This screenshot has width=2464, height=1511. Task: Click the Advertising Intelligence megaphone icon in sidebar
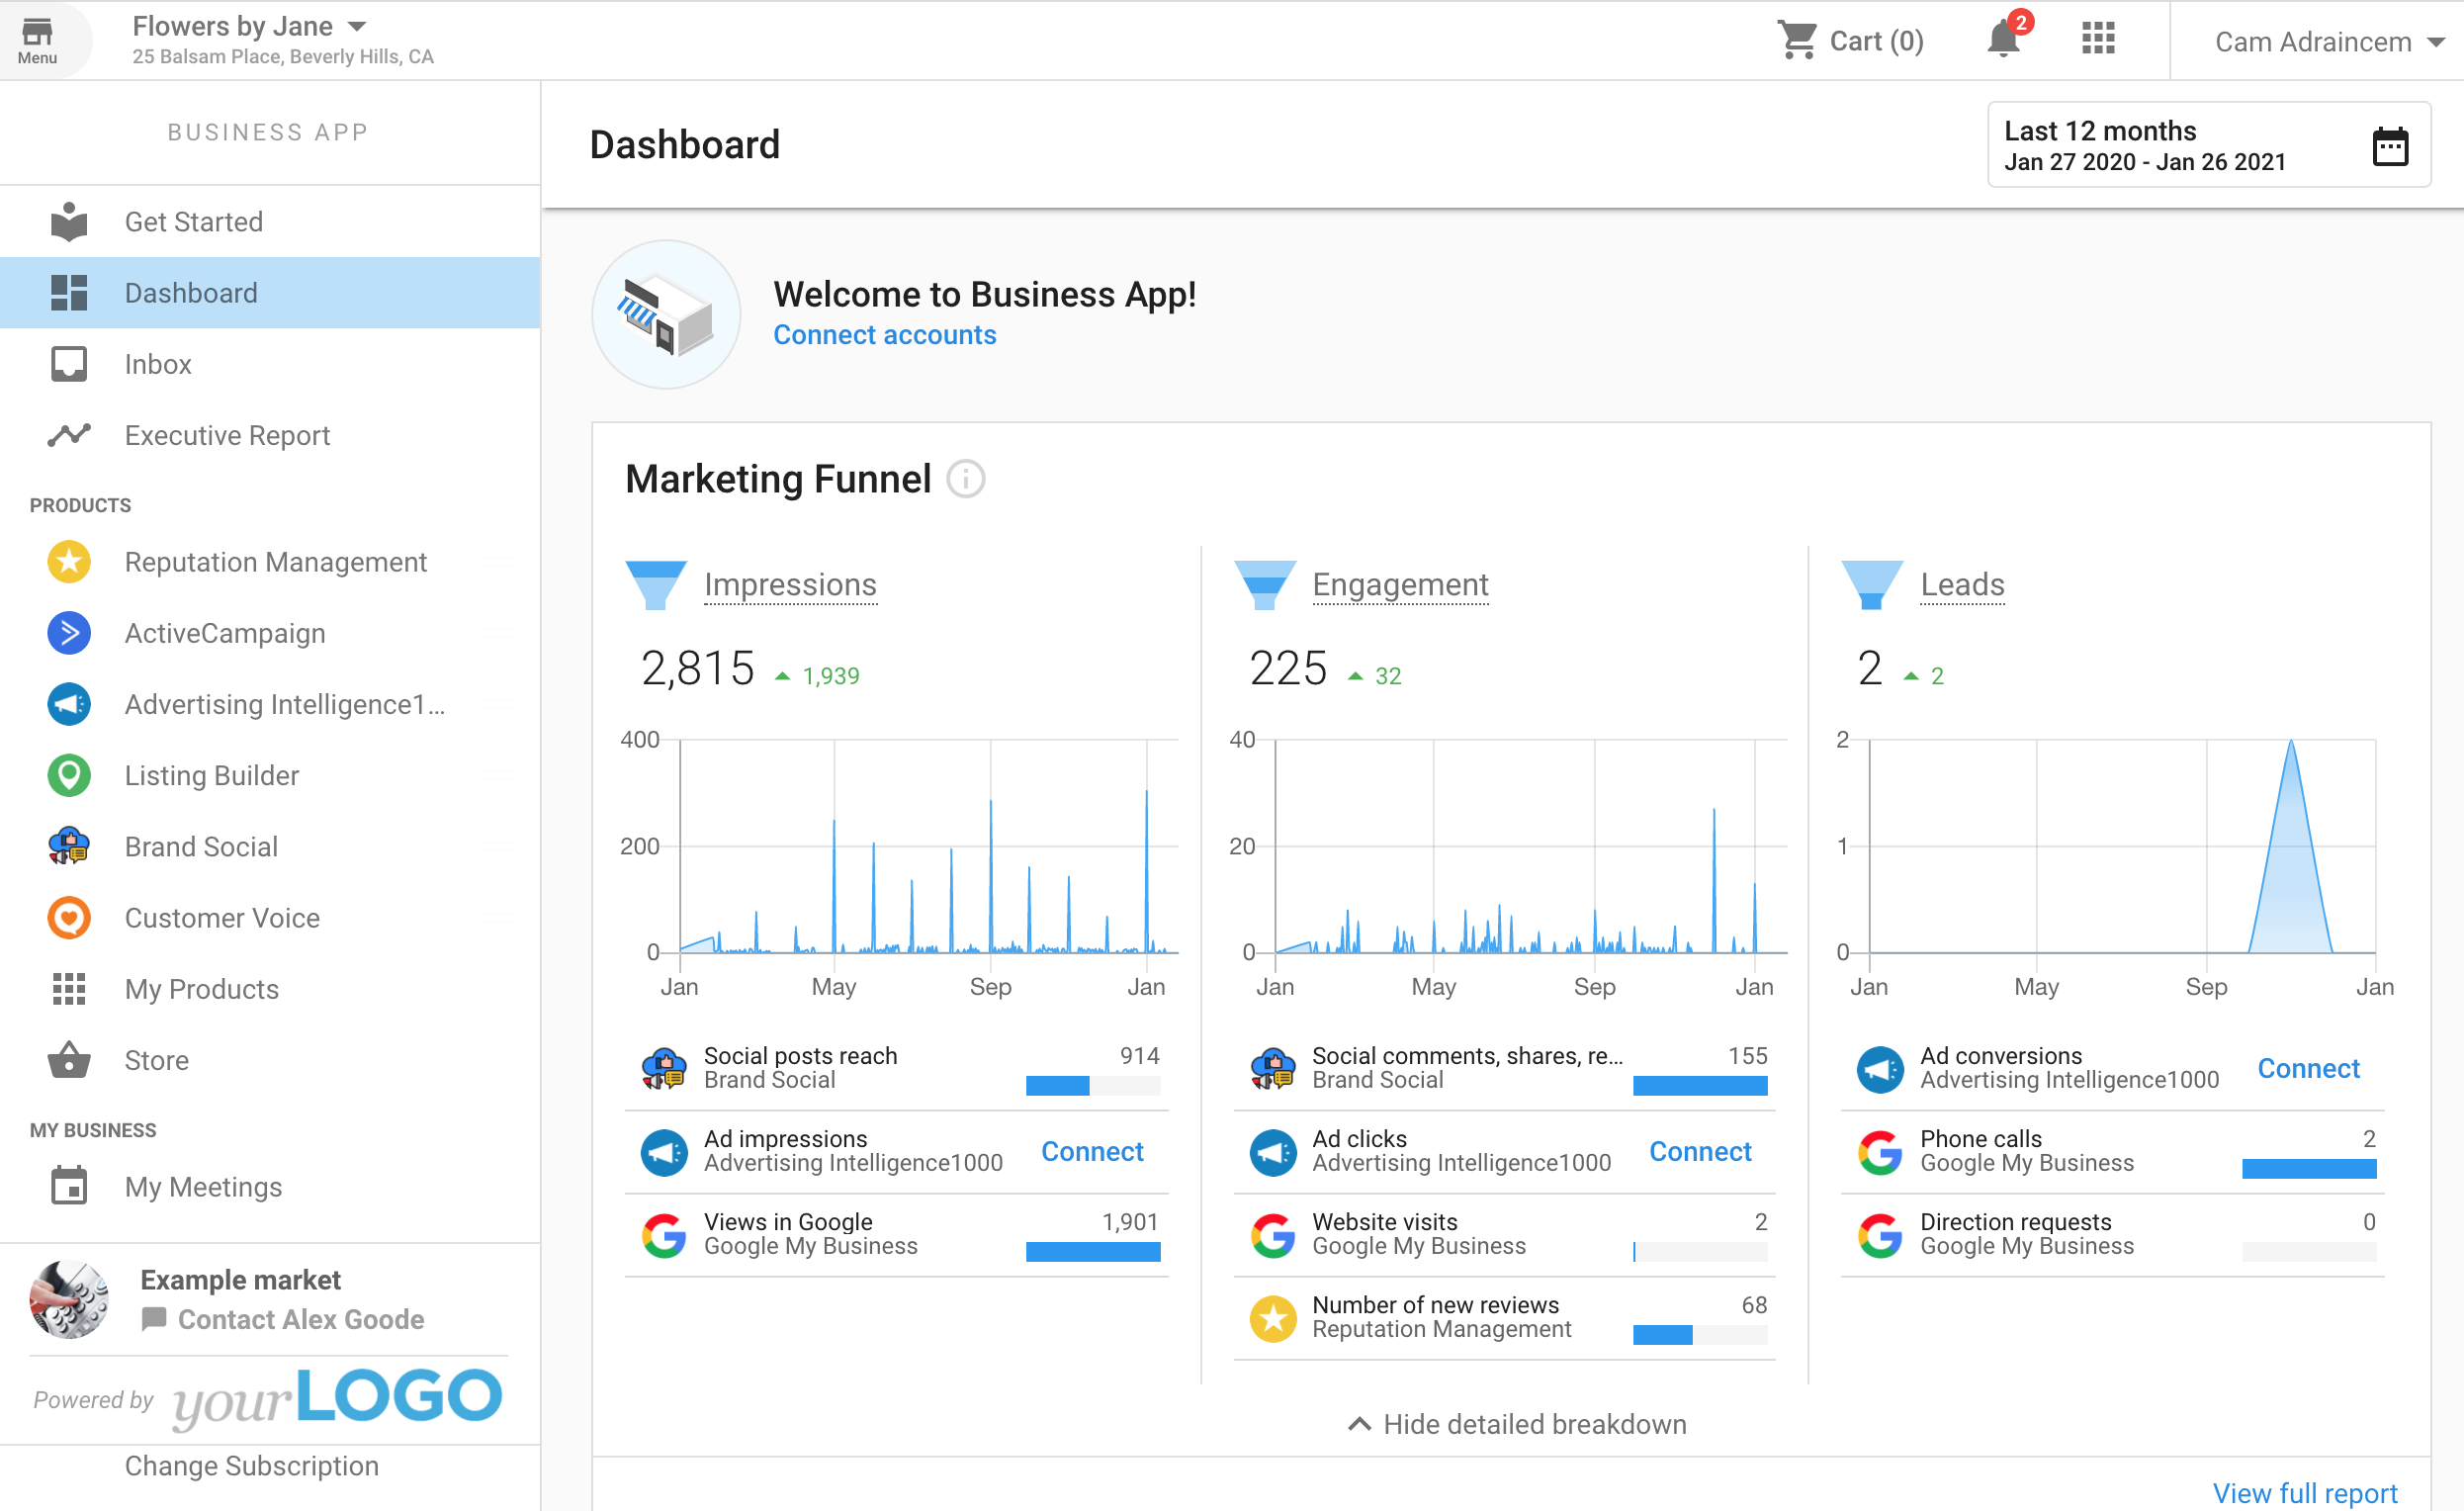coord(69,704)
